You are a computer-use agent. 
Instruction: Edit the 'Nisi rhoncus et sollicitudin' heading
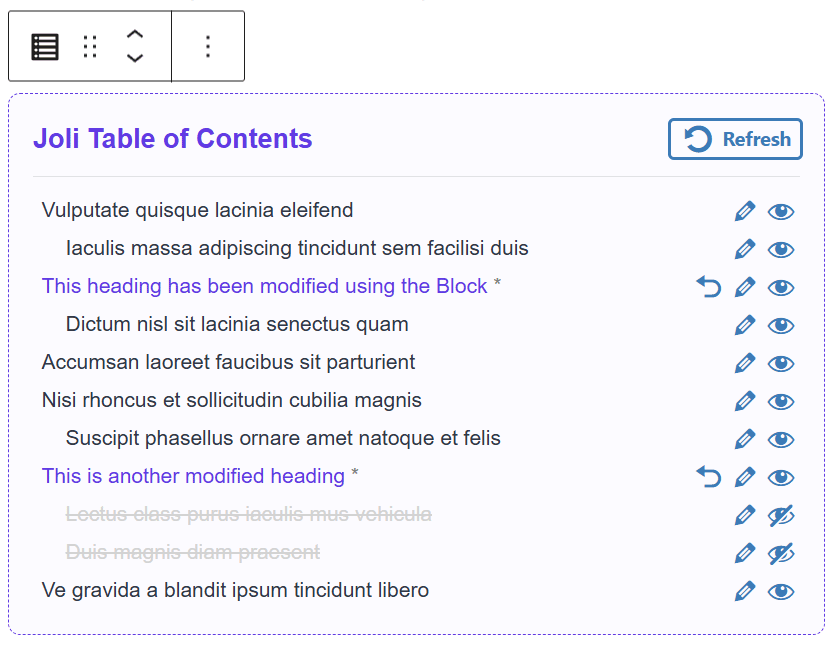[744, 401]
